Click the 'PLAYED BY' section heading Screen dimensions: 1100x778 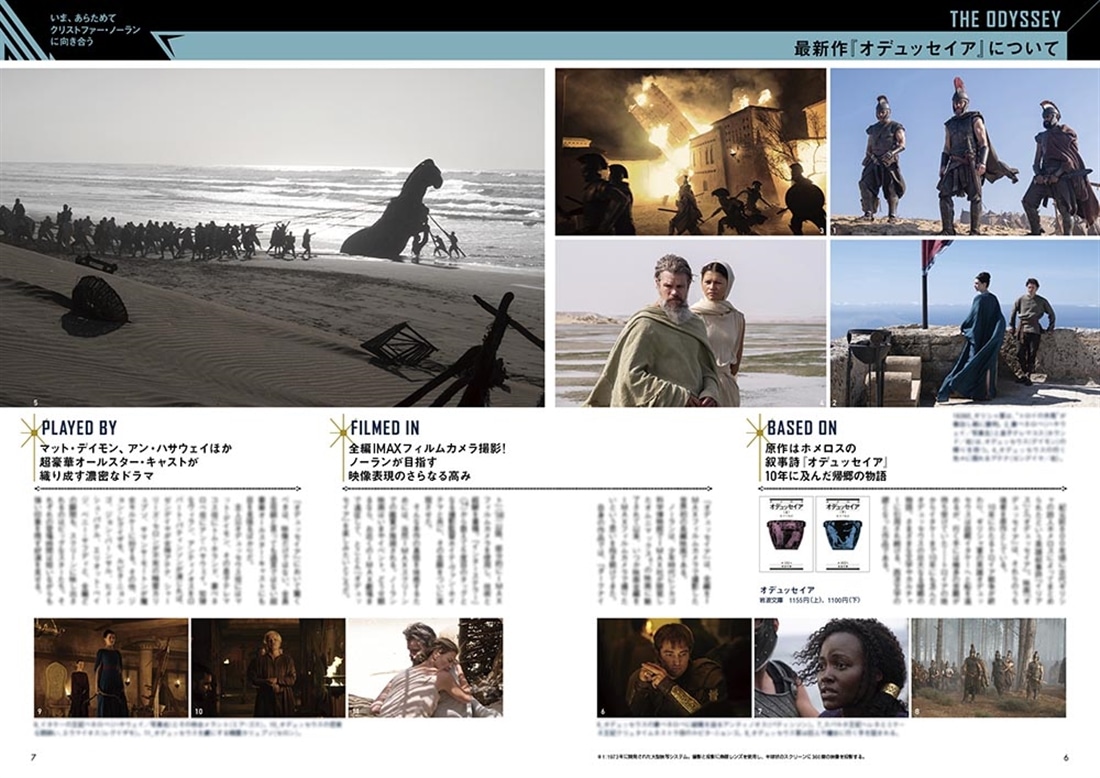[x=79, y=428]
